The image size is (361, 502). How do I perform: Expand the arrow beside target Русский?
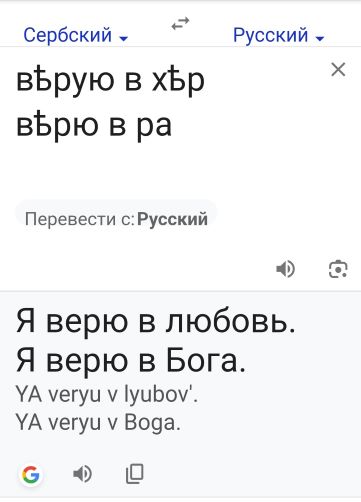(x=320, y=38)
